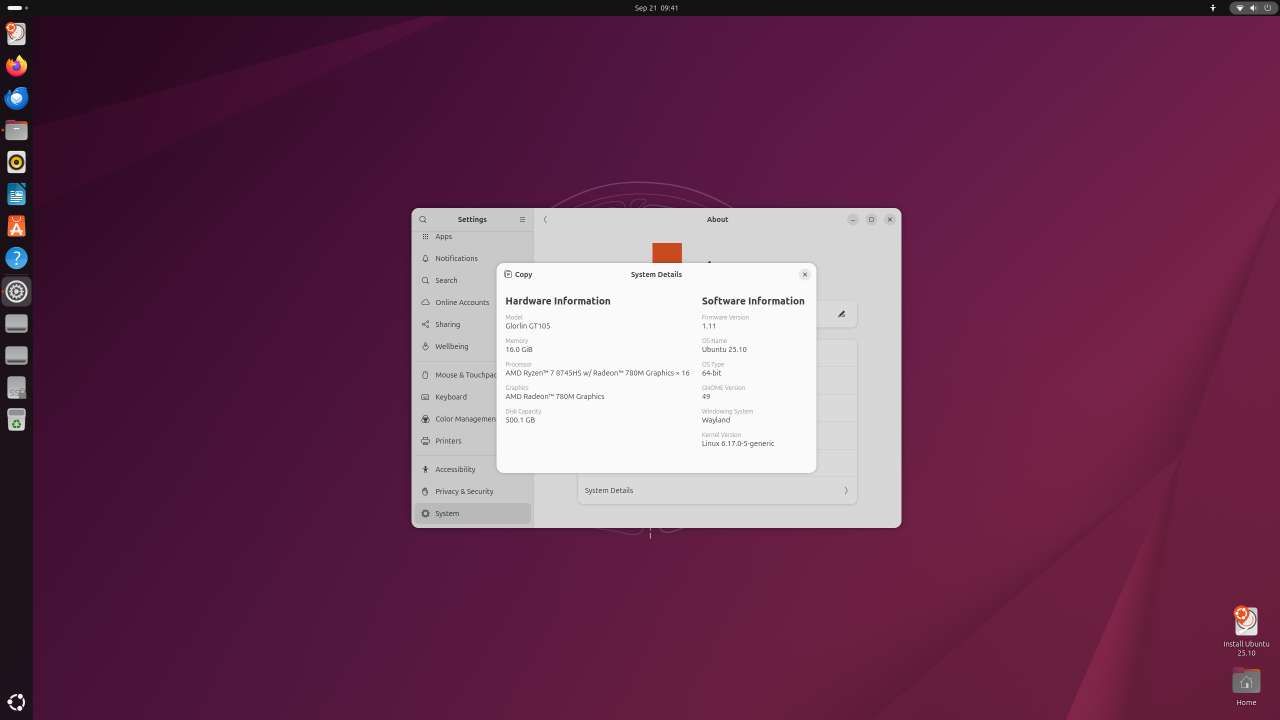Close the Settings window
This screenshot has width=1280, height=720.
pyautogui.click(x=890, y=219)
